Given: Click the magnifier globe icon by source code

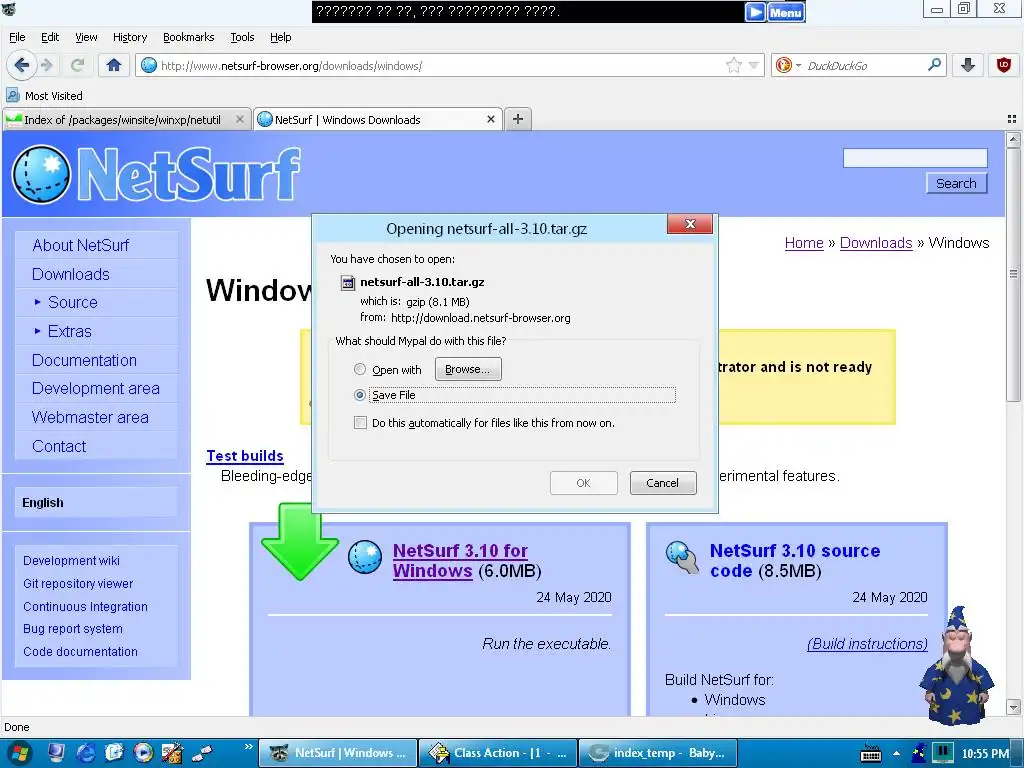Looking at the screenshot, I should pyautogui.click(x=682, y=557).
